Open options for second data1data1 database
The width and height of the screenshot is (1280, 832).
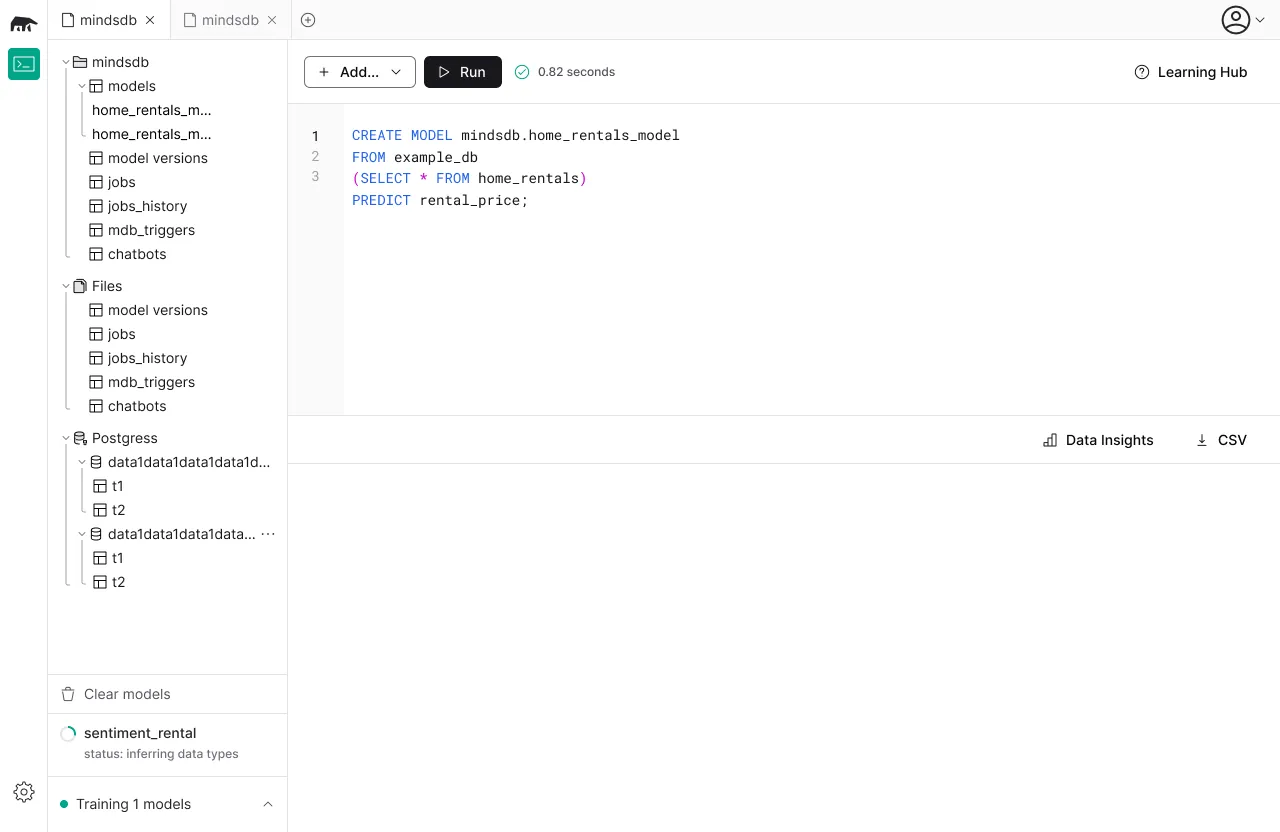pos(268,534)
